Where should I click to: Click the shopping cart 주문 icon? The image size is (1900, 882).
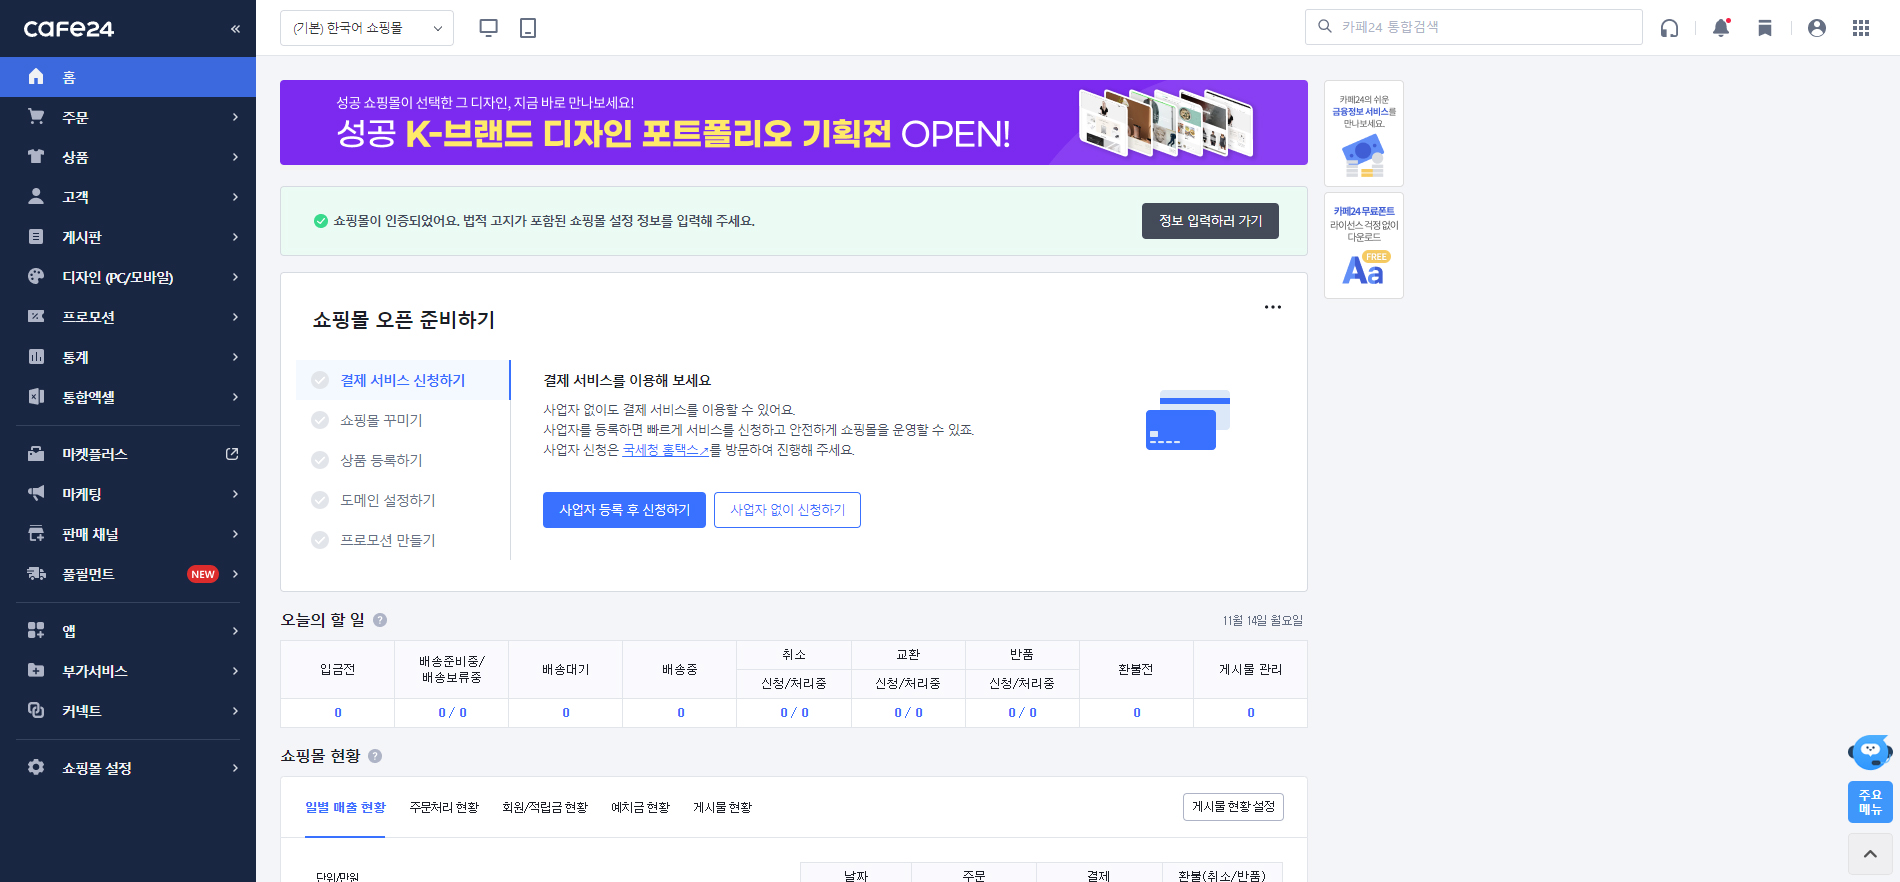pos(36,116)
